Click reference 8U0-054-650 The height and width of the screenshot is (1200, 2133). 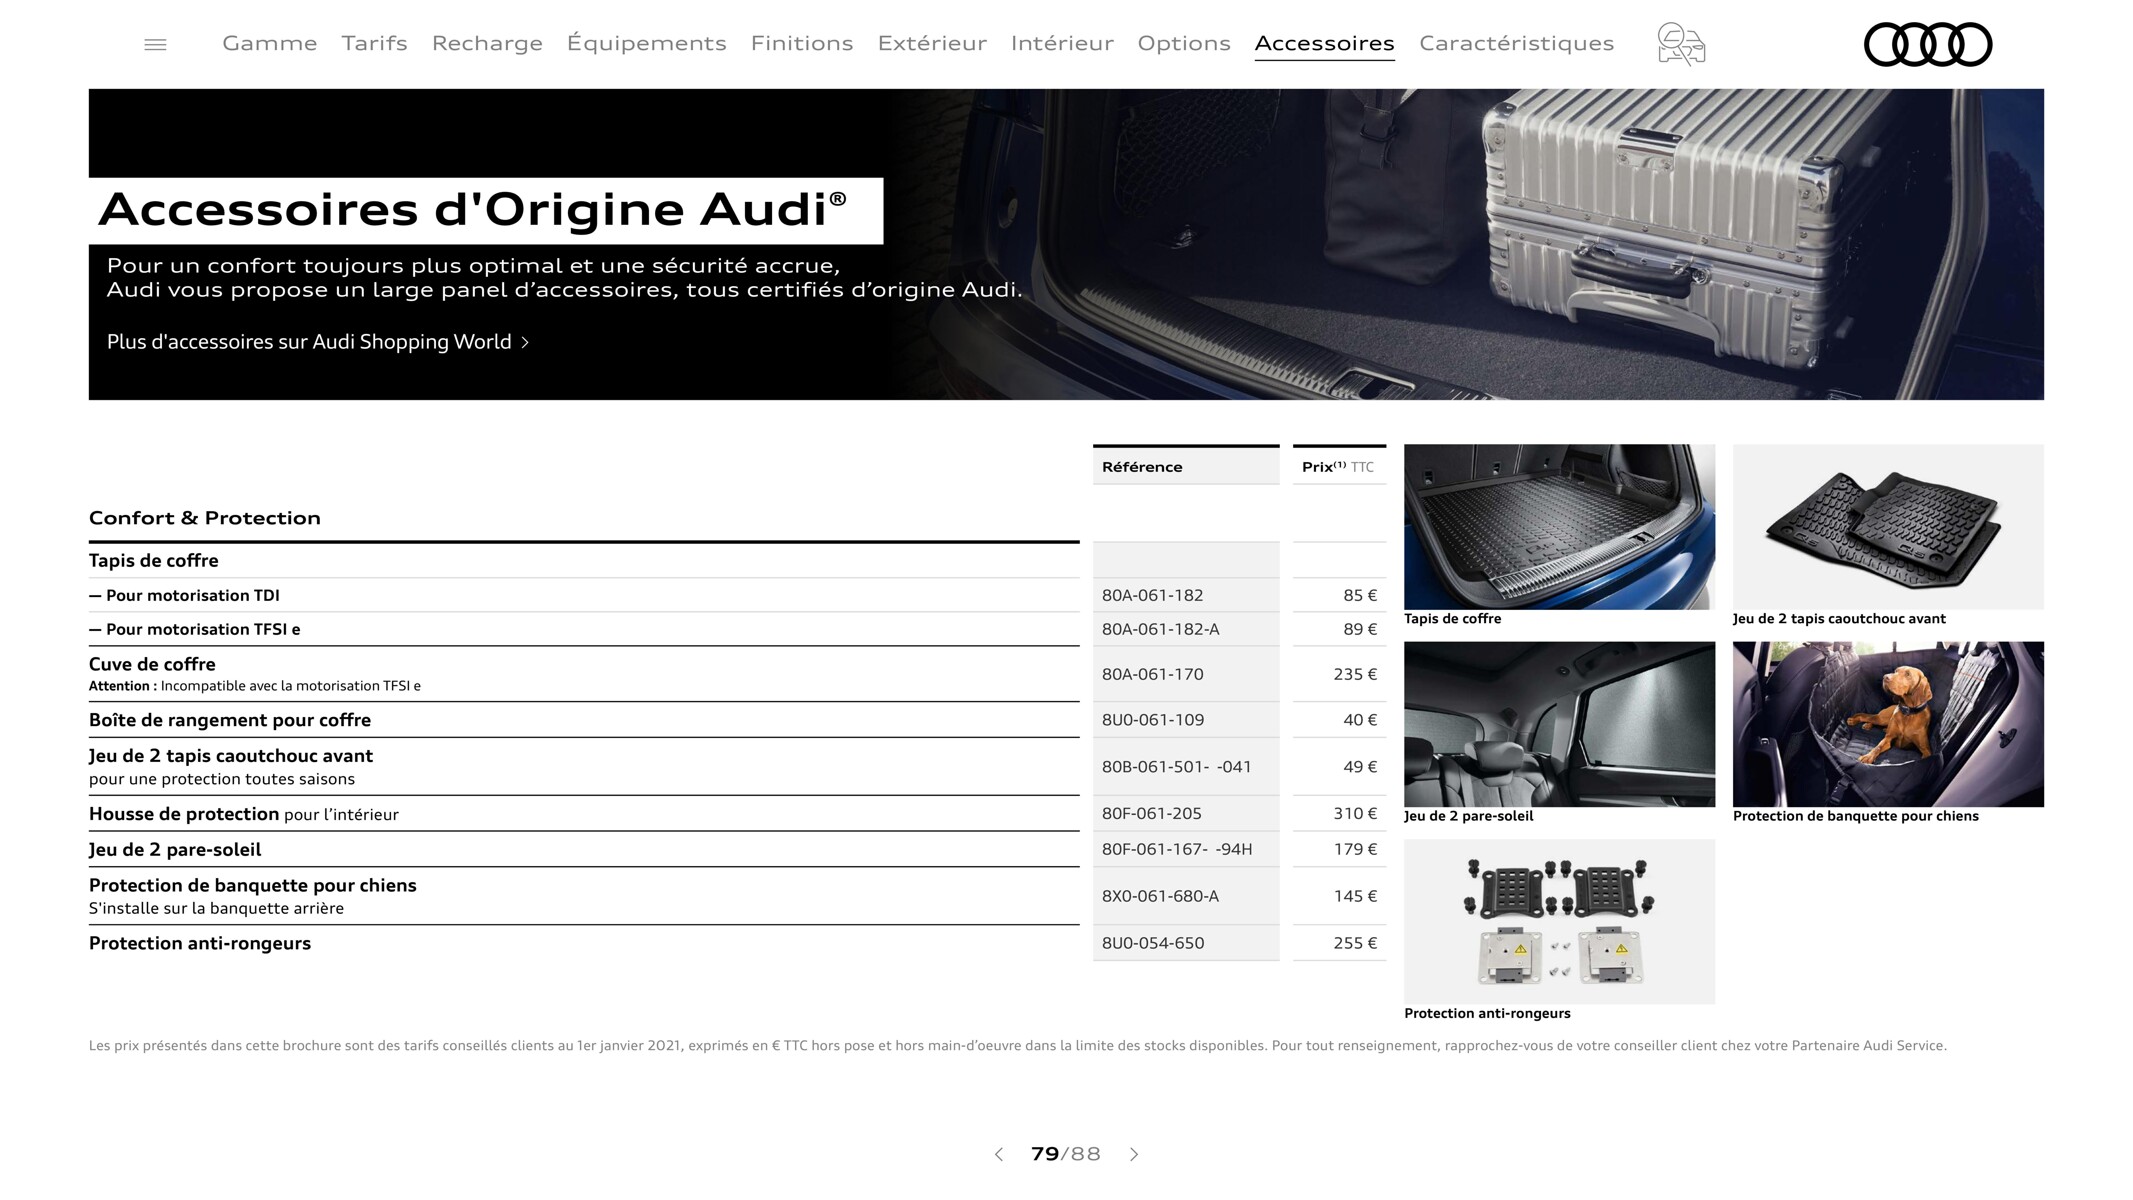coord(1152,943)
